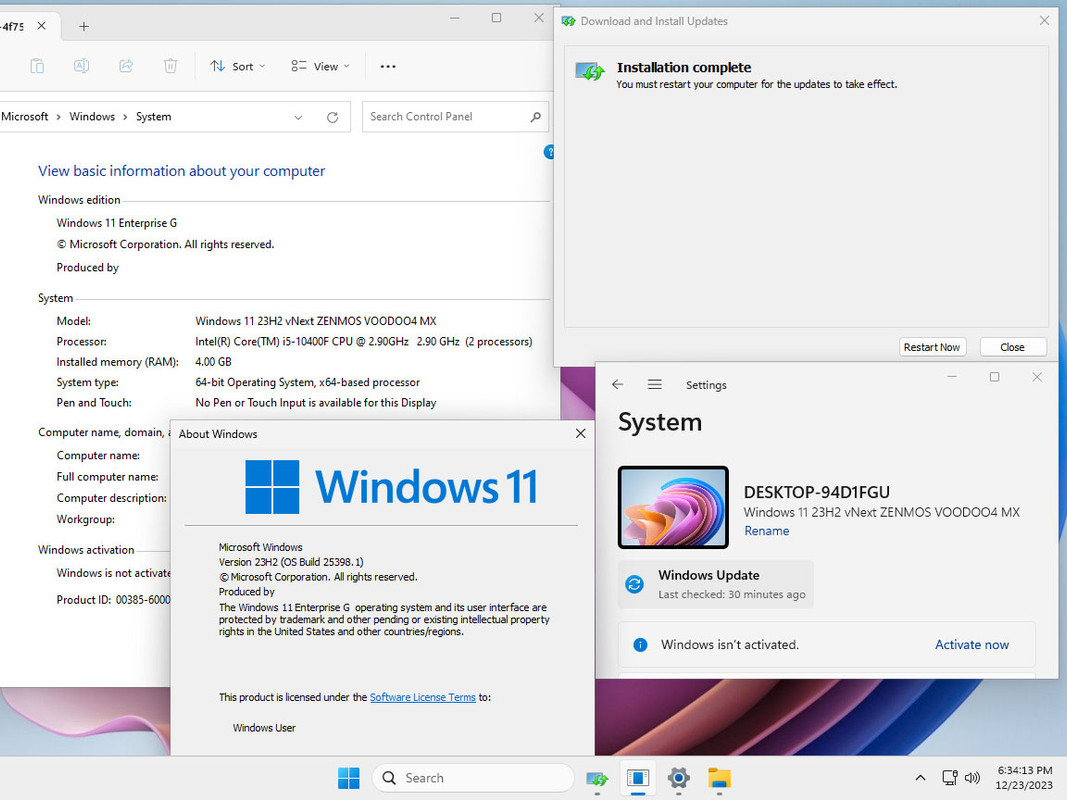Open the blue Help question mark icon
This screenshot has height=800, width=1067.
tap(549, 152)
